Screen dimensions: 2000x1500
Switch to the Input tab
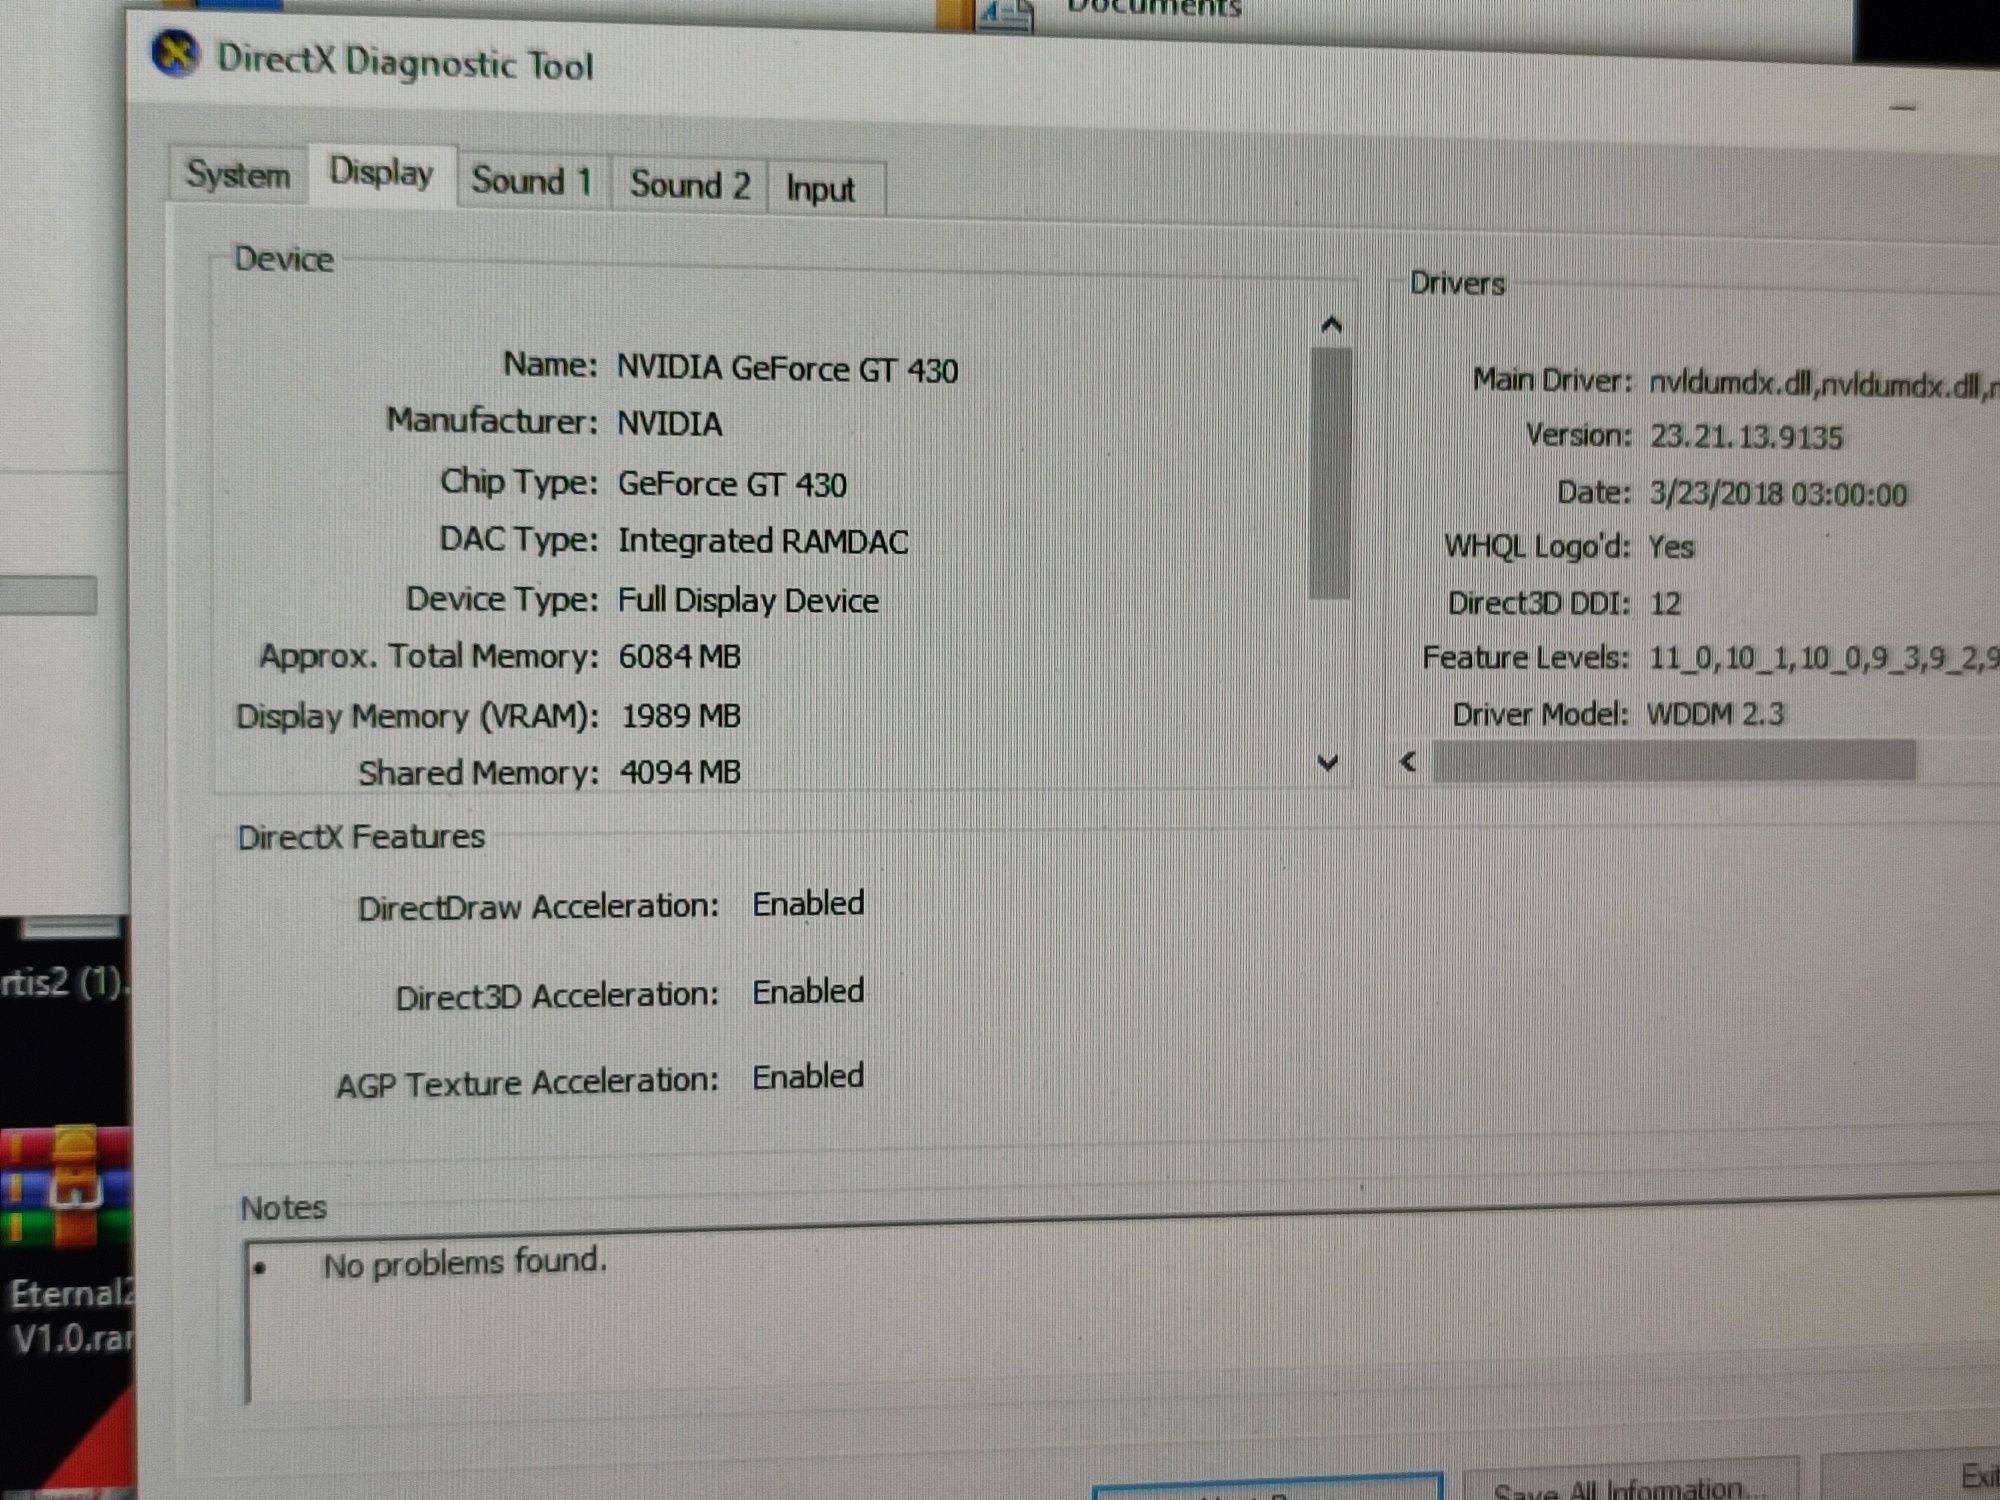pyautogui.click(x=821, y=189)
